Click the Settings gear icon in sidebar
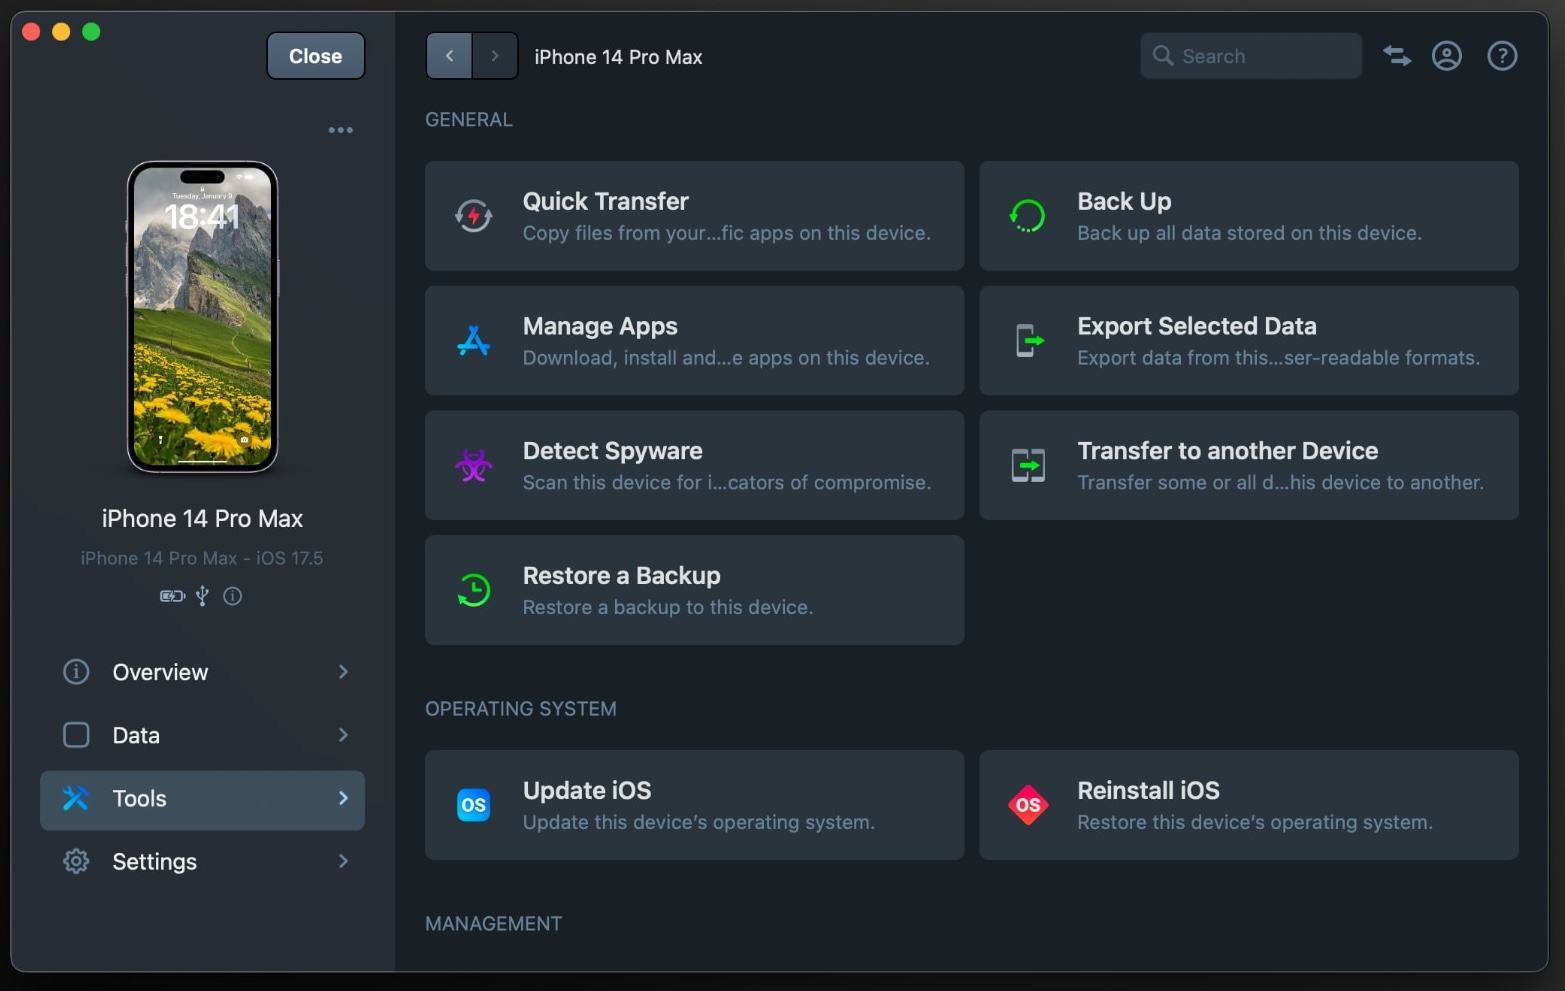 [76, 861]
